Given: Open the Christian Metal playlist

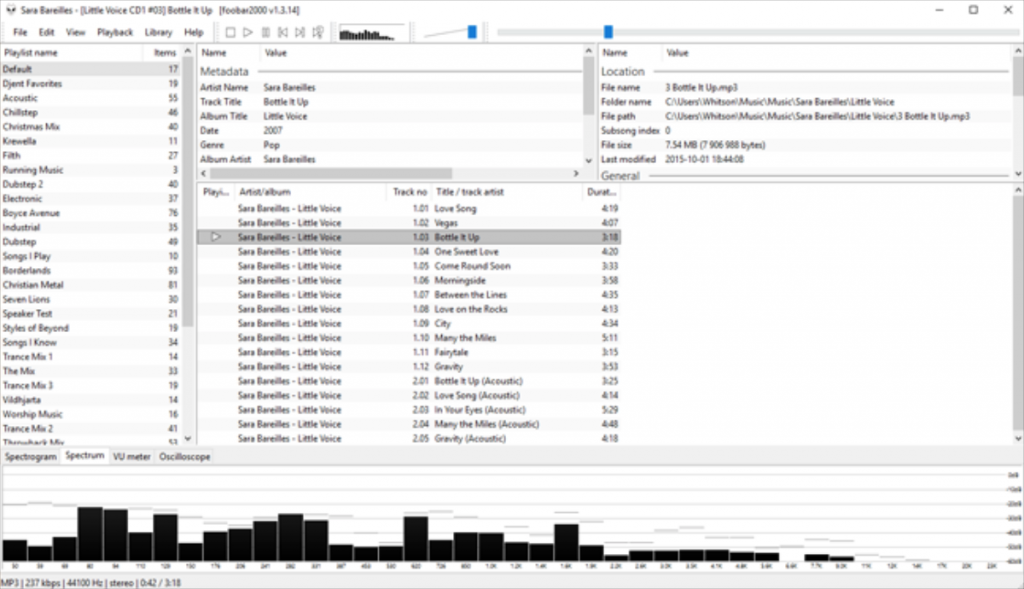Looking at the screenshot, I should pos(91,285).
